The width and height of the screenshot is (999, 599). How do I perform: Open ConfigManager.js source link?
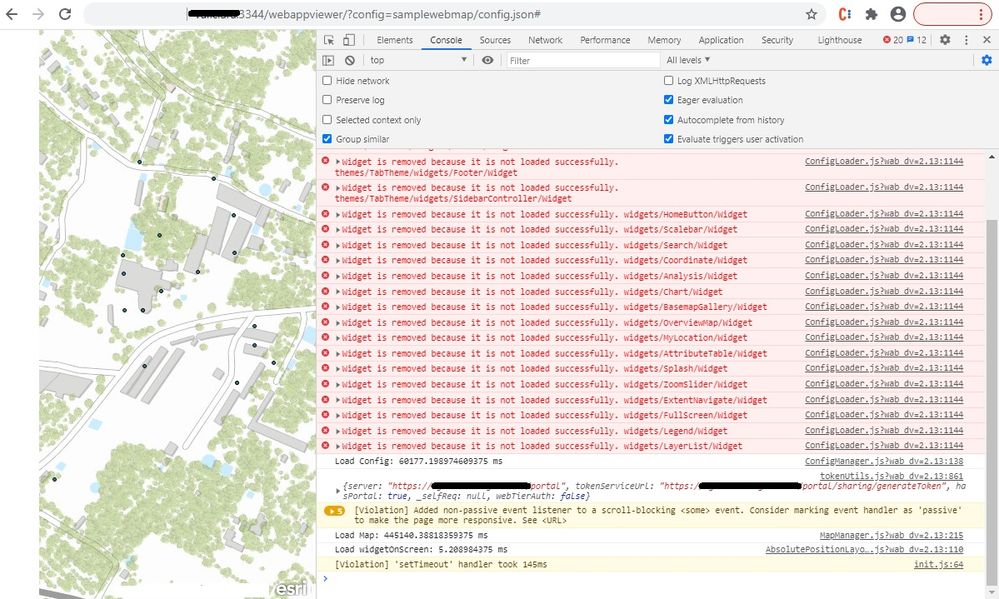[x=884, y=461]
